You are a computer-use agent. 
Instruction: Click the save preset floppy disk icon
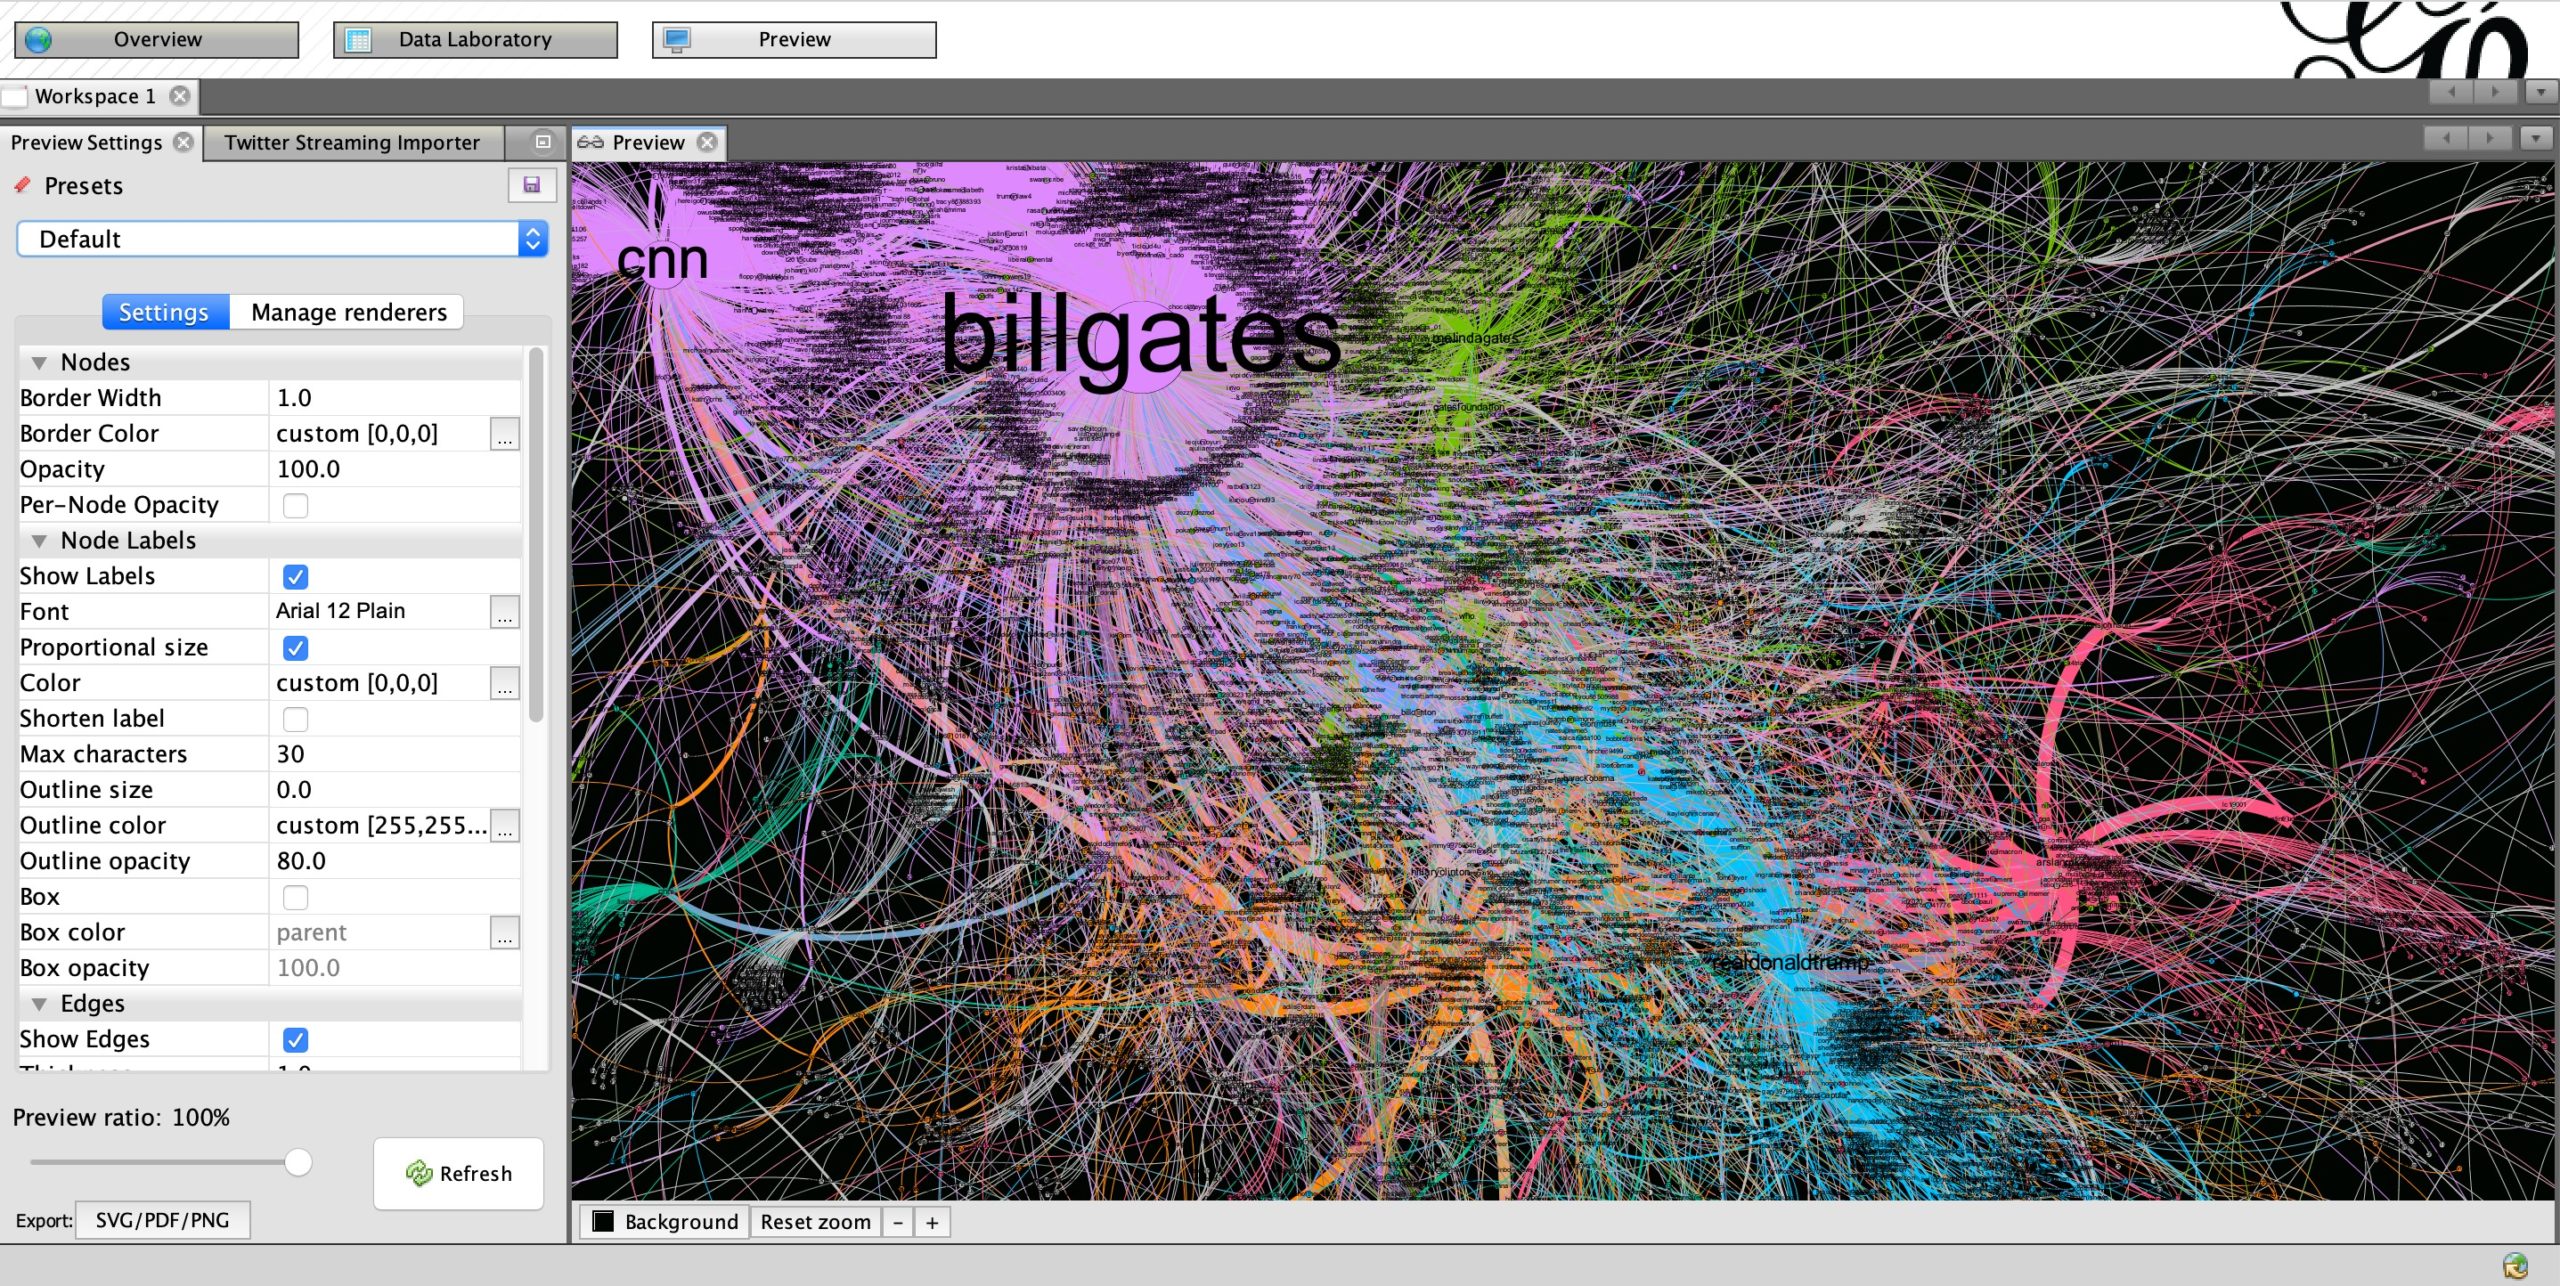[531, 185]
